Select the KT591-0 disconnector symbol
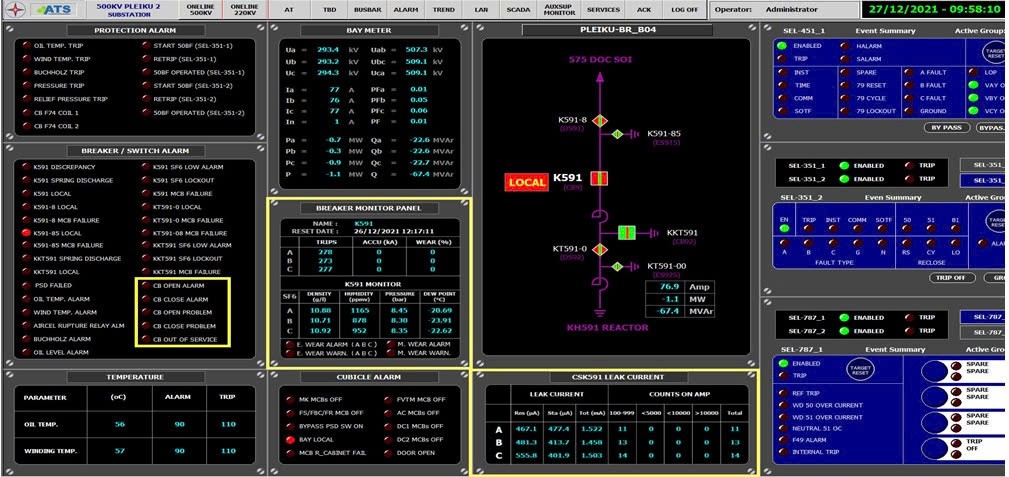Screen dimensions: 1009x477 [600, 249]
